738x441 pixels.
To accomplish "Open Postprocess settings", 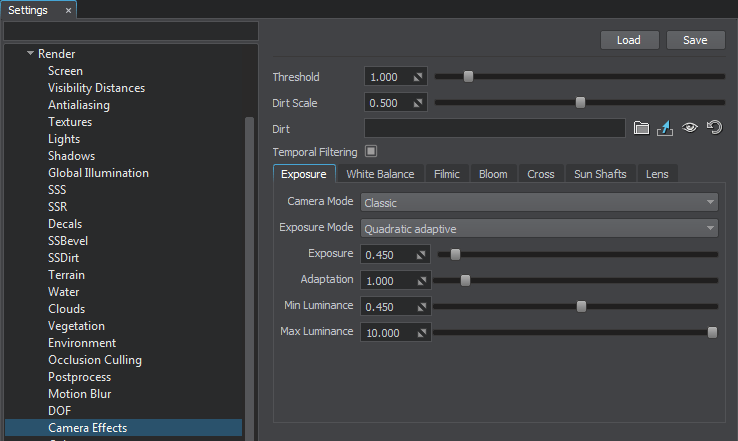I will pos(80,377).
